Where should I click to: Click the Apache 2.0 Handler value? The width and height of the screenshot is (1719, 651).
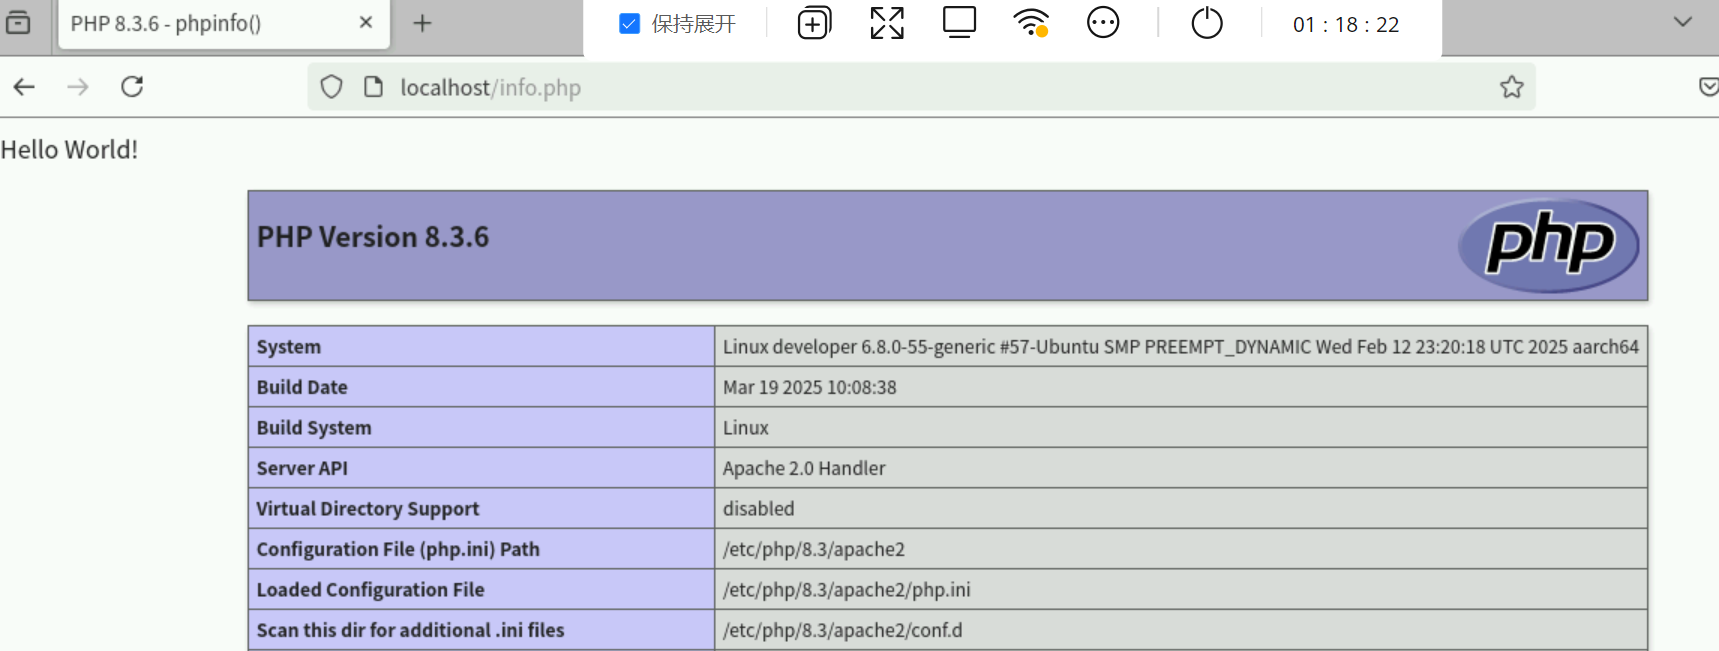point(804,468)
